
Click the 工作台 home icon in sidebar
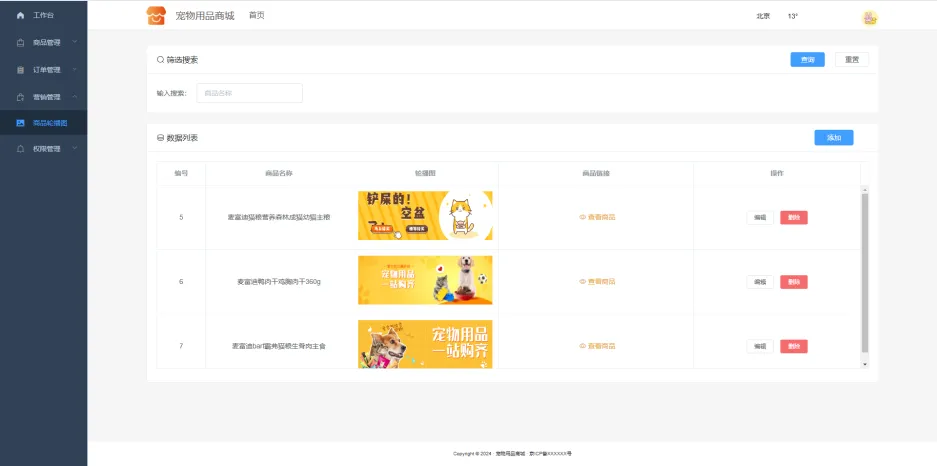pyautogui.click(x=20, y=16)
